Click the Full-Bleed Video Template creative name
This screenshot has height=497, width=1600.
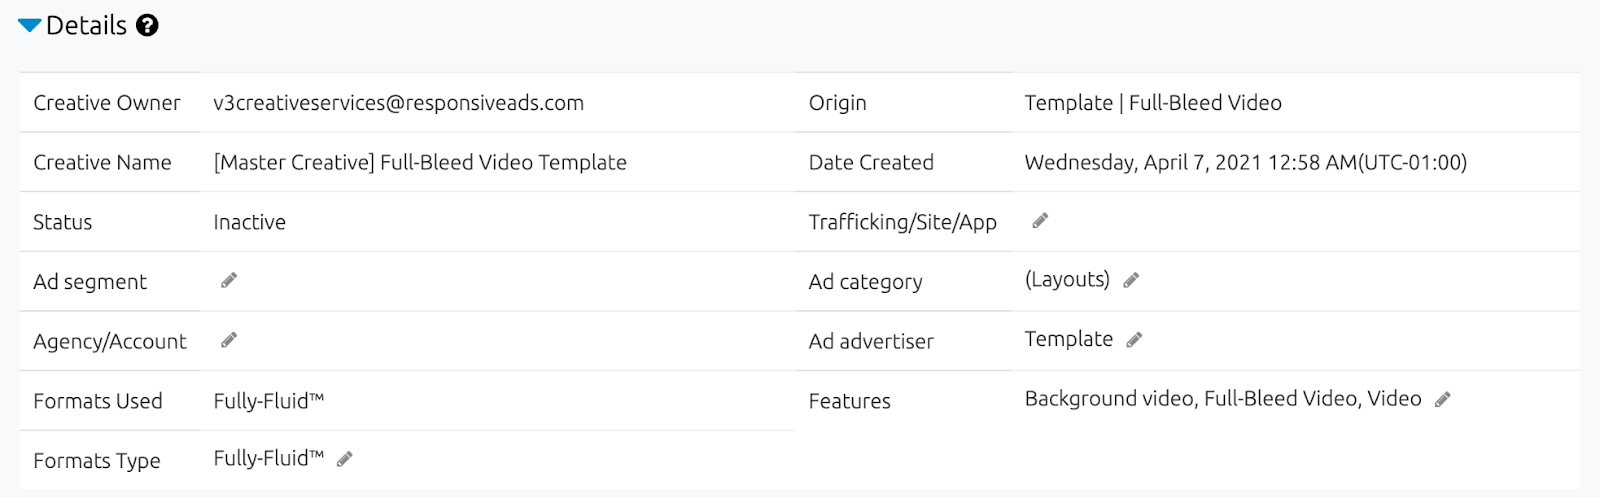click(420, 162)
